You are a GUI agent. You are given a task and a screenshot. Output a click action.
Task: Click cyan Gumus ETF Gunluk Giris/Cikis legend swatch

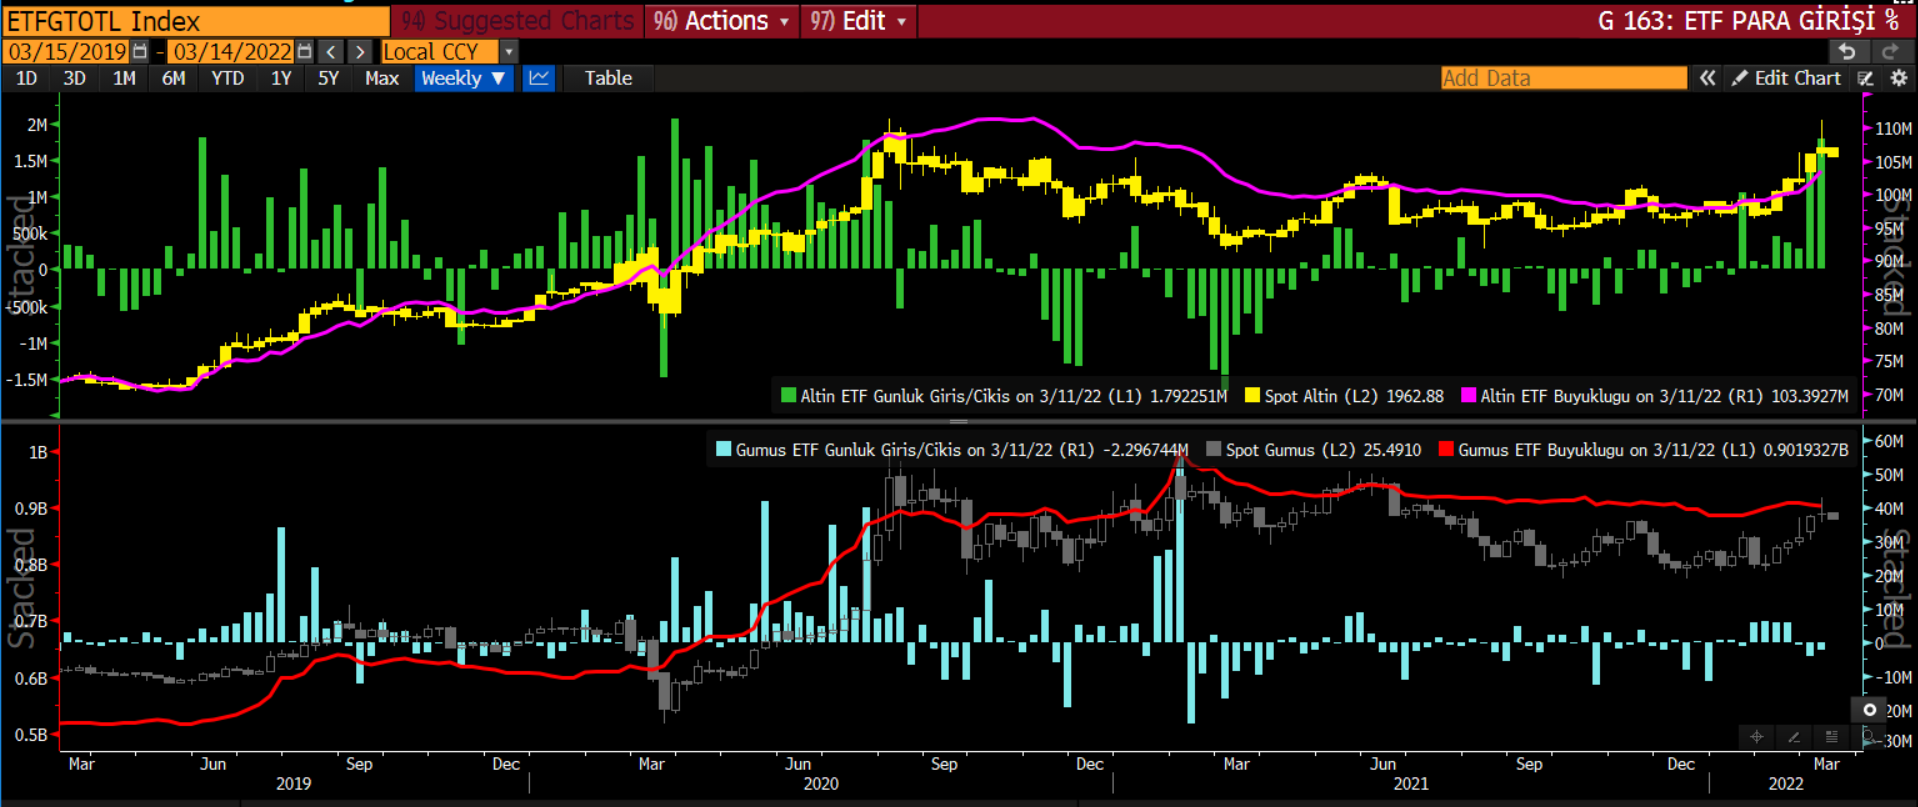[x=724, y=449]
